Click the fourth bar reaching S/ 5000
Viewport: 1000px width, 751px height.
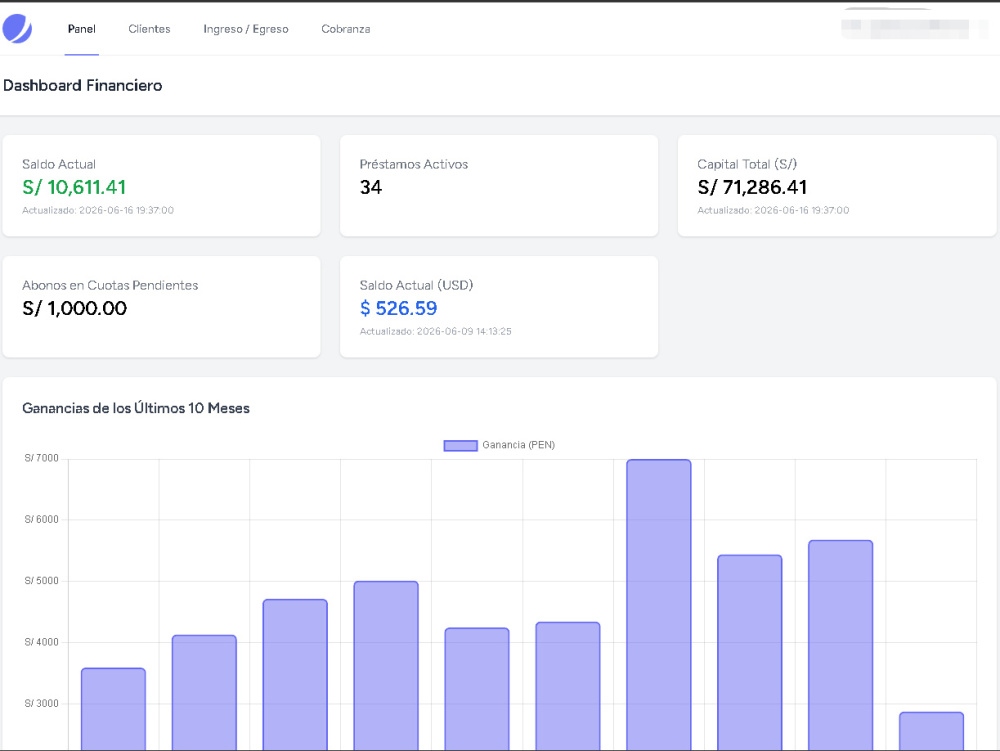pyautogui.click(x=386, y=666)
